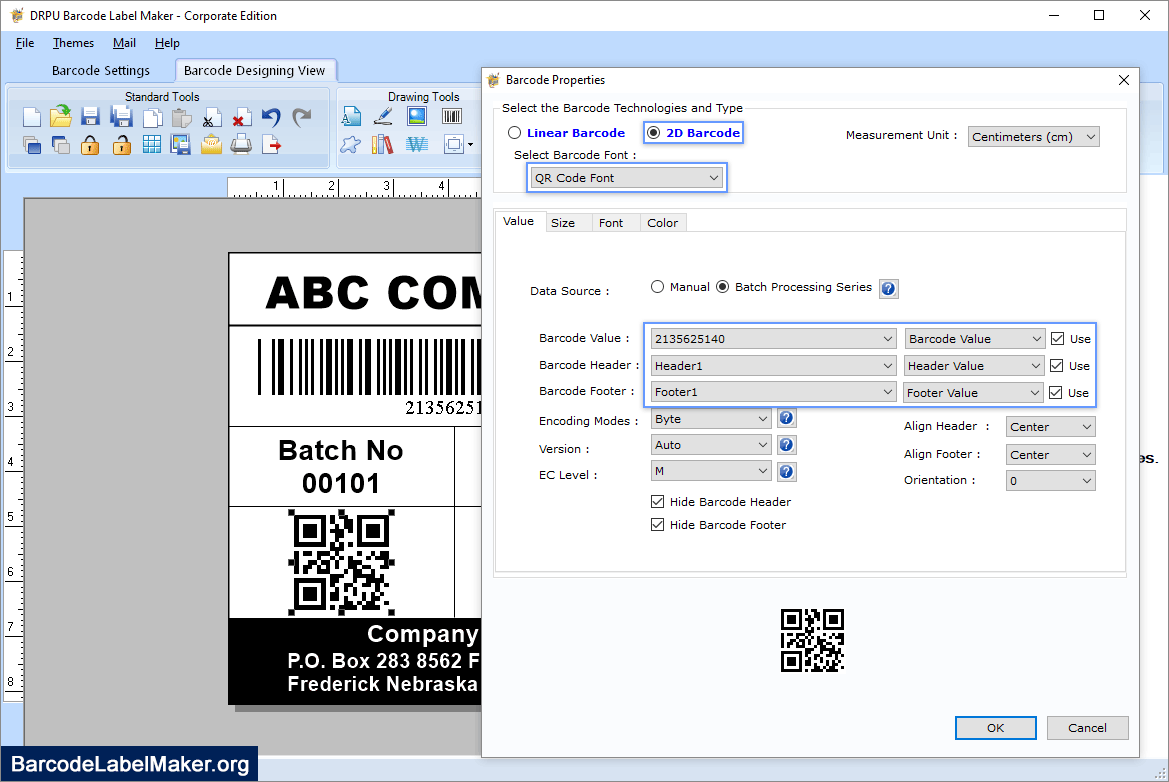
Task: Open the QR Code Font dropdown
Action: click(x=626, y=177)
